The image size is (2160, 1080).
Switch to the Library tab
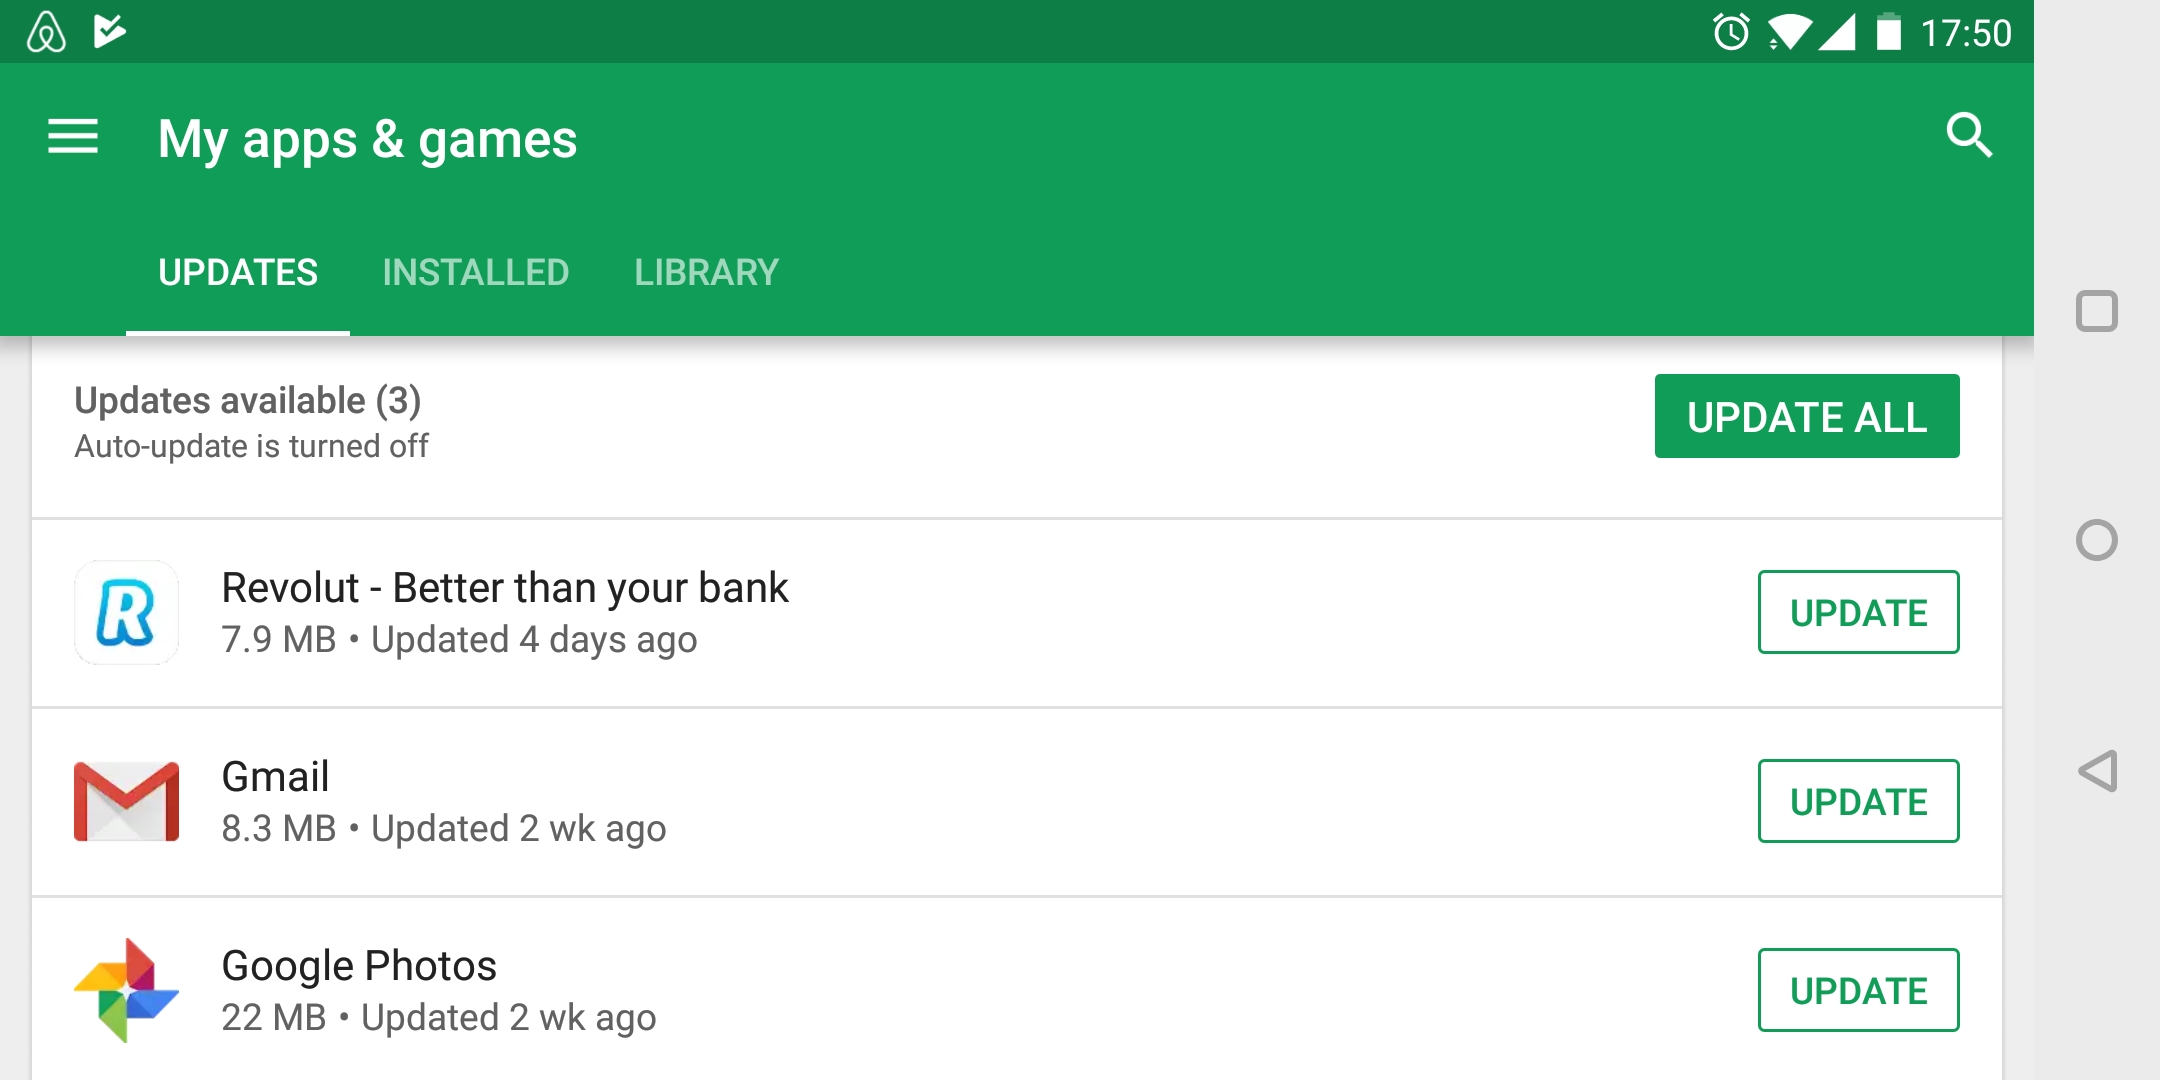coord(706,272)
